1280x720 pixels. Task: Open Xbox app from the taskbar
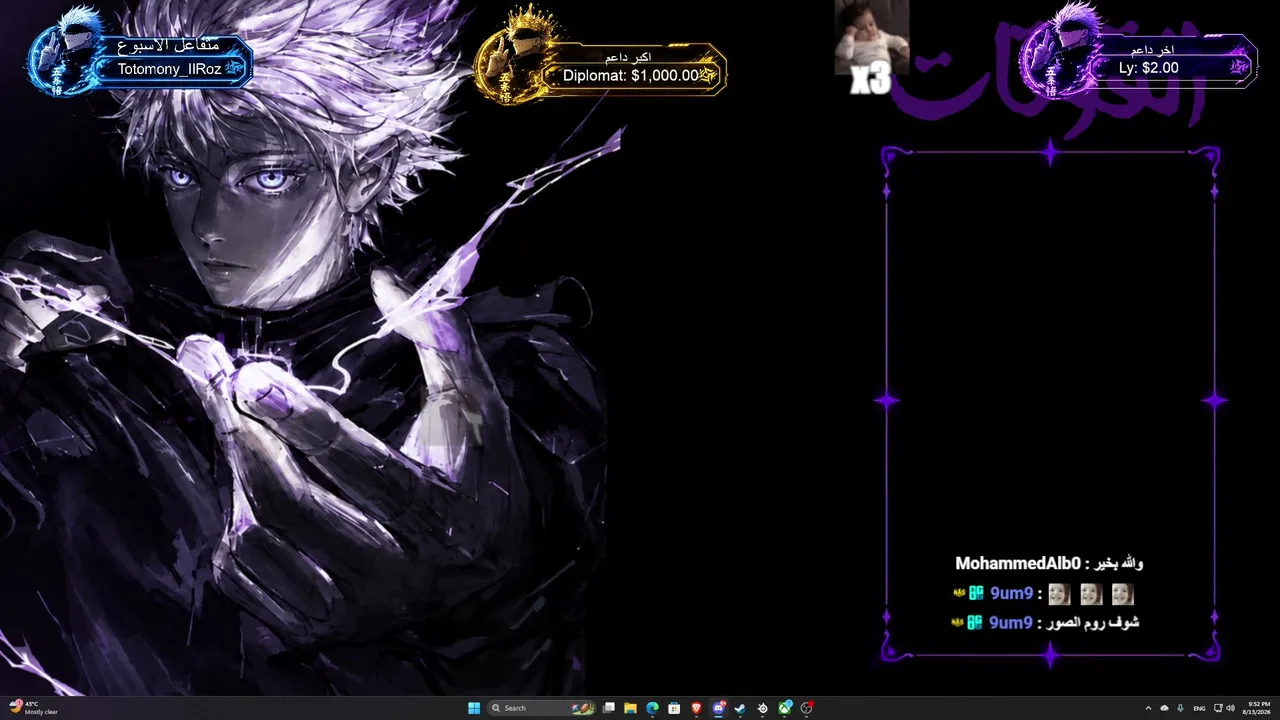(785, 708)
